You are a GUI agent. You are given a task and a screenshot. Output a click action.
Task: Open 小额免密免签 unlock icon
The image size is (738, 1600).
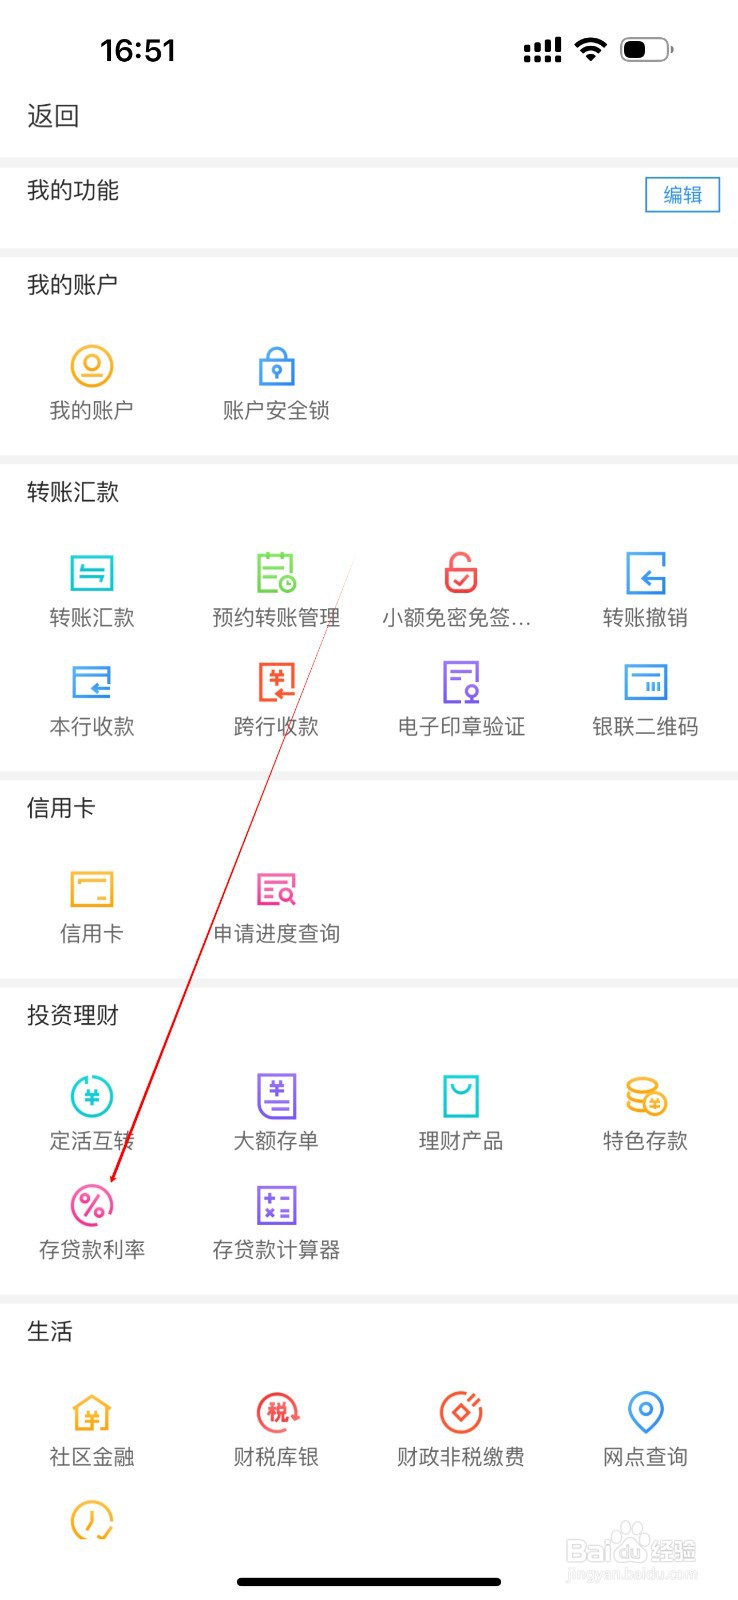pos(461,573)
